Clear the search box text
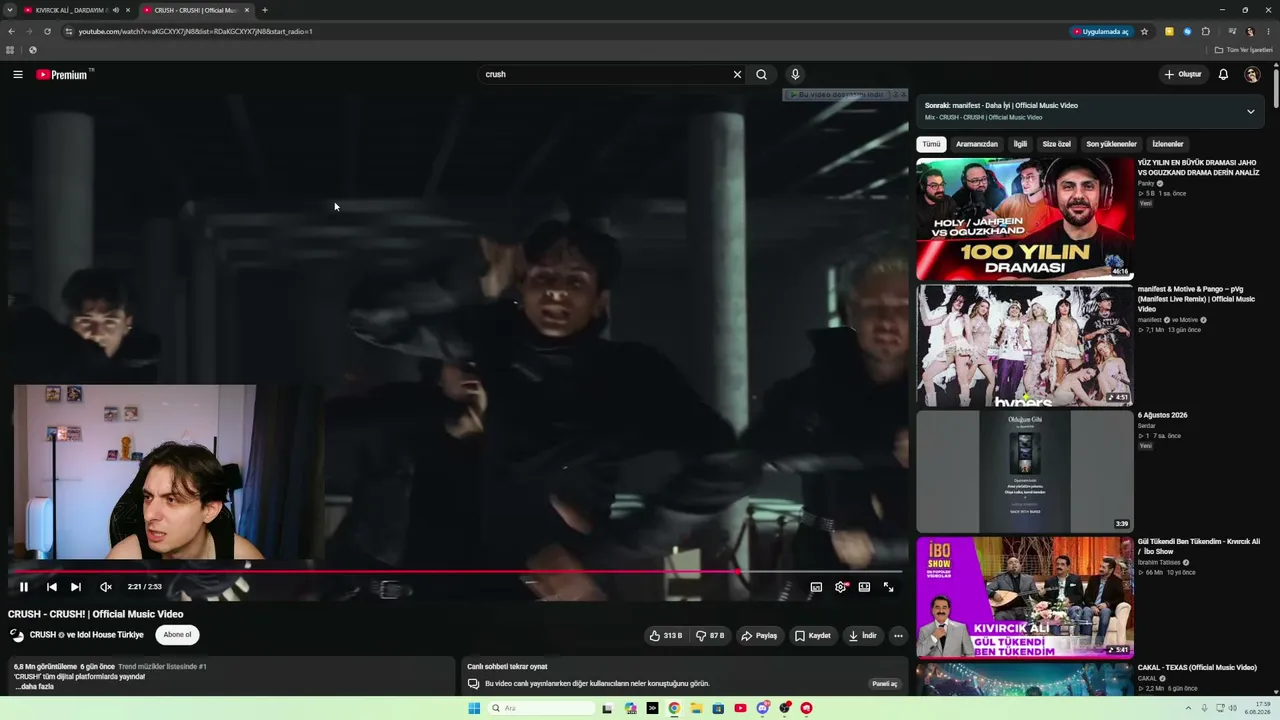The height and width of the screenshot is (720, 1280). point(737,74)
